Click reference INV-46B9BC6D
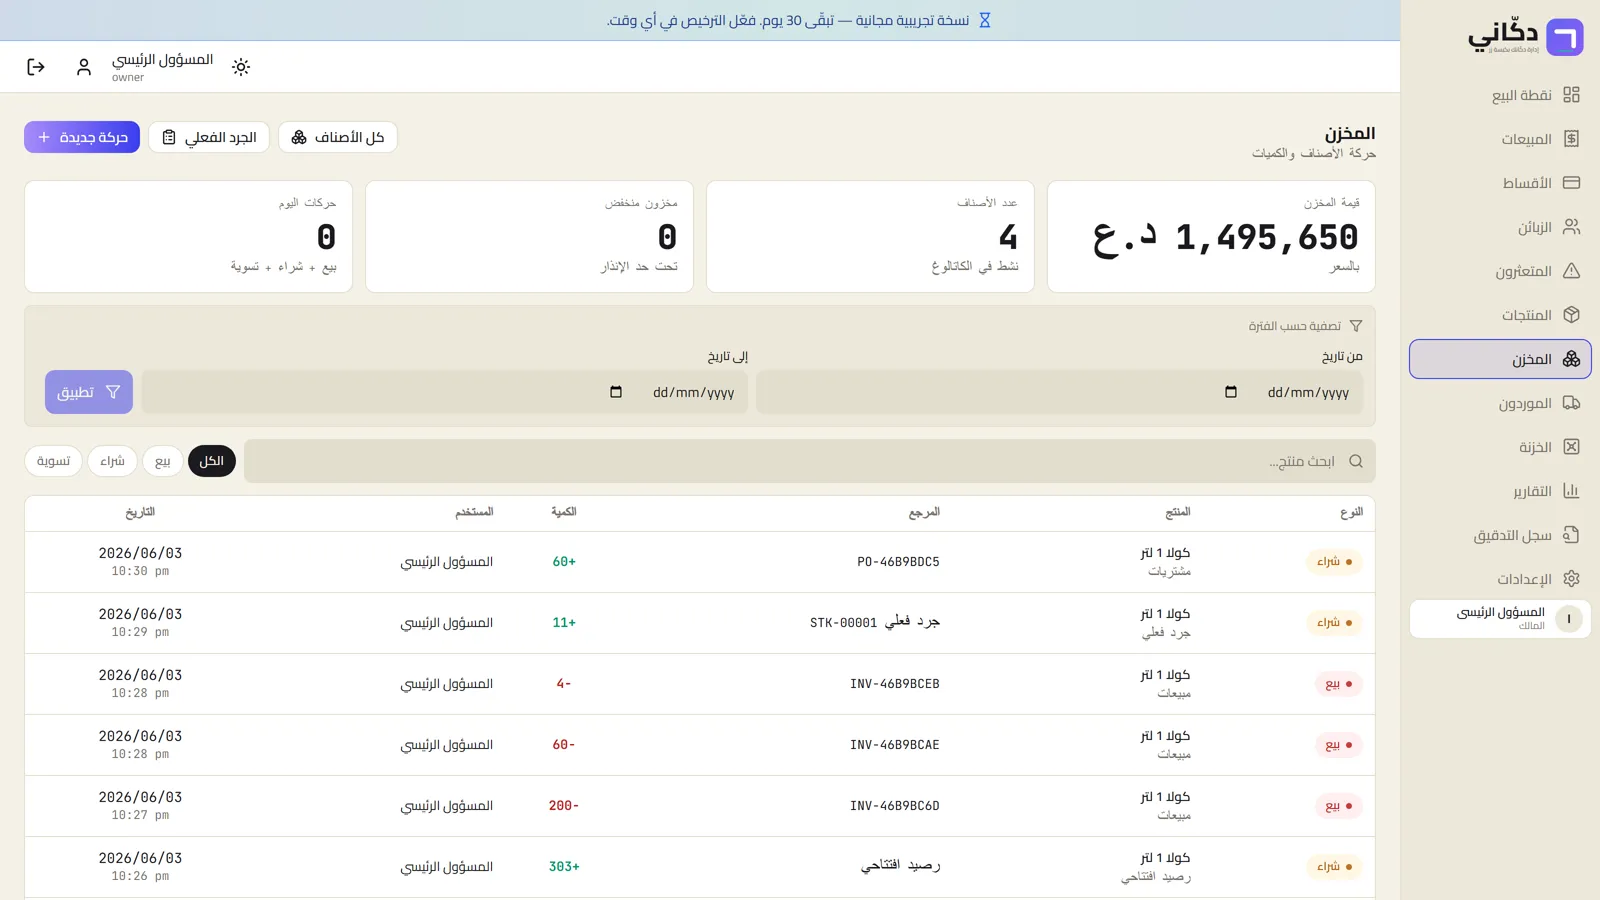 [x=895, y=806]
